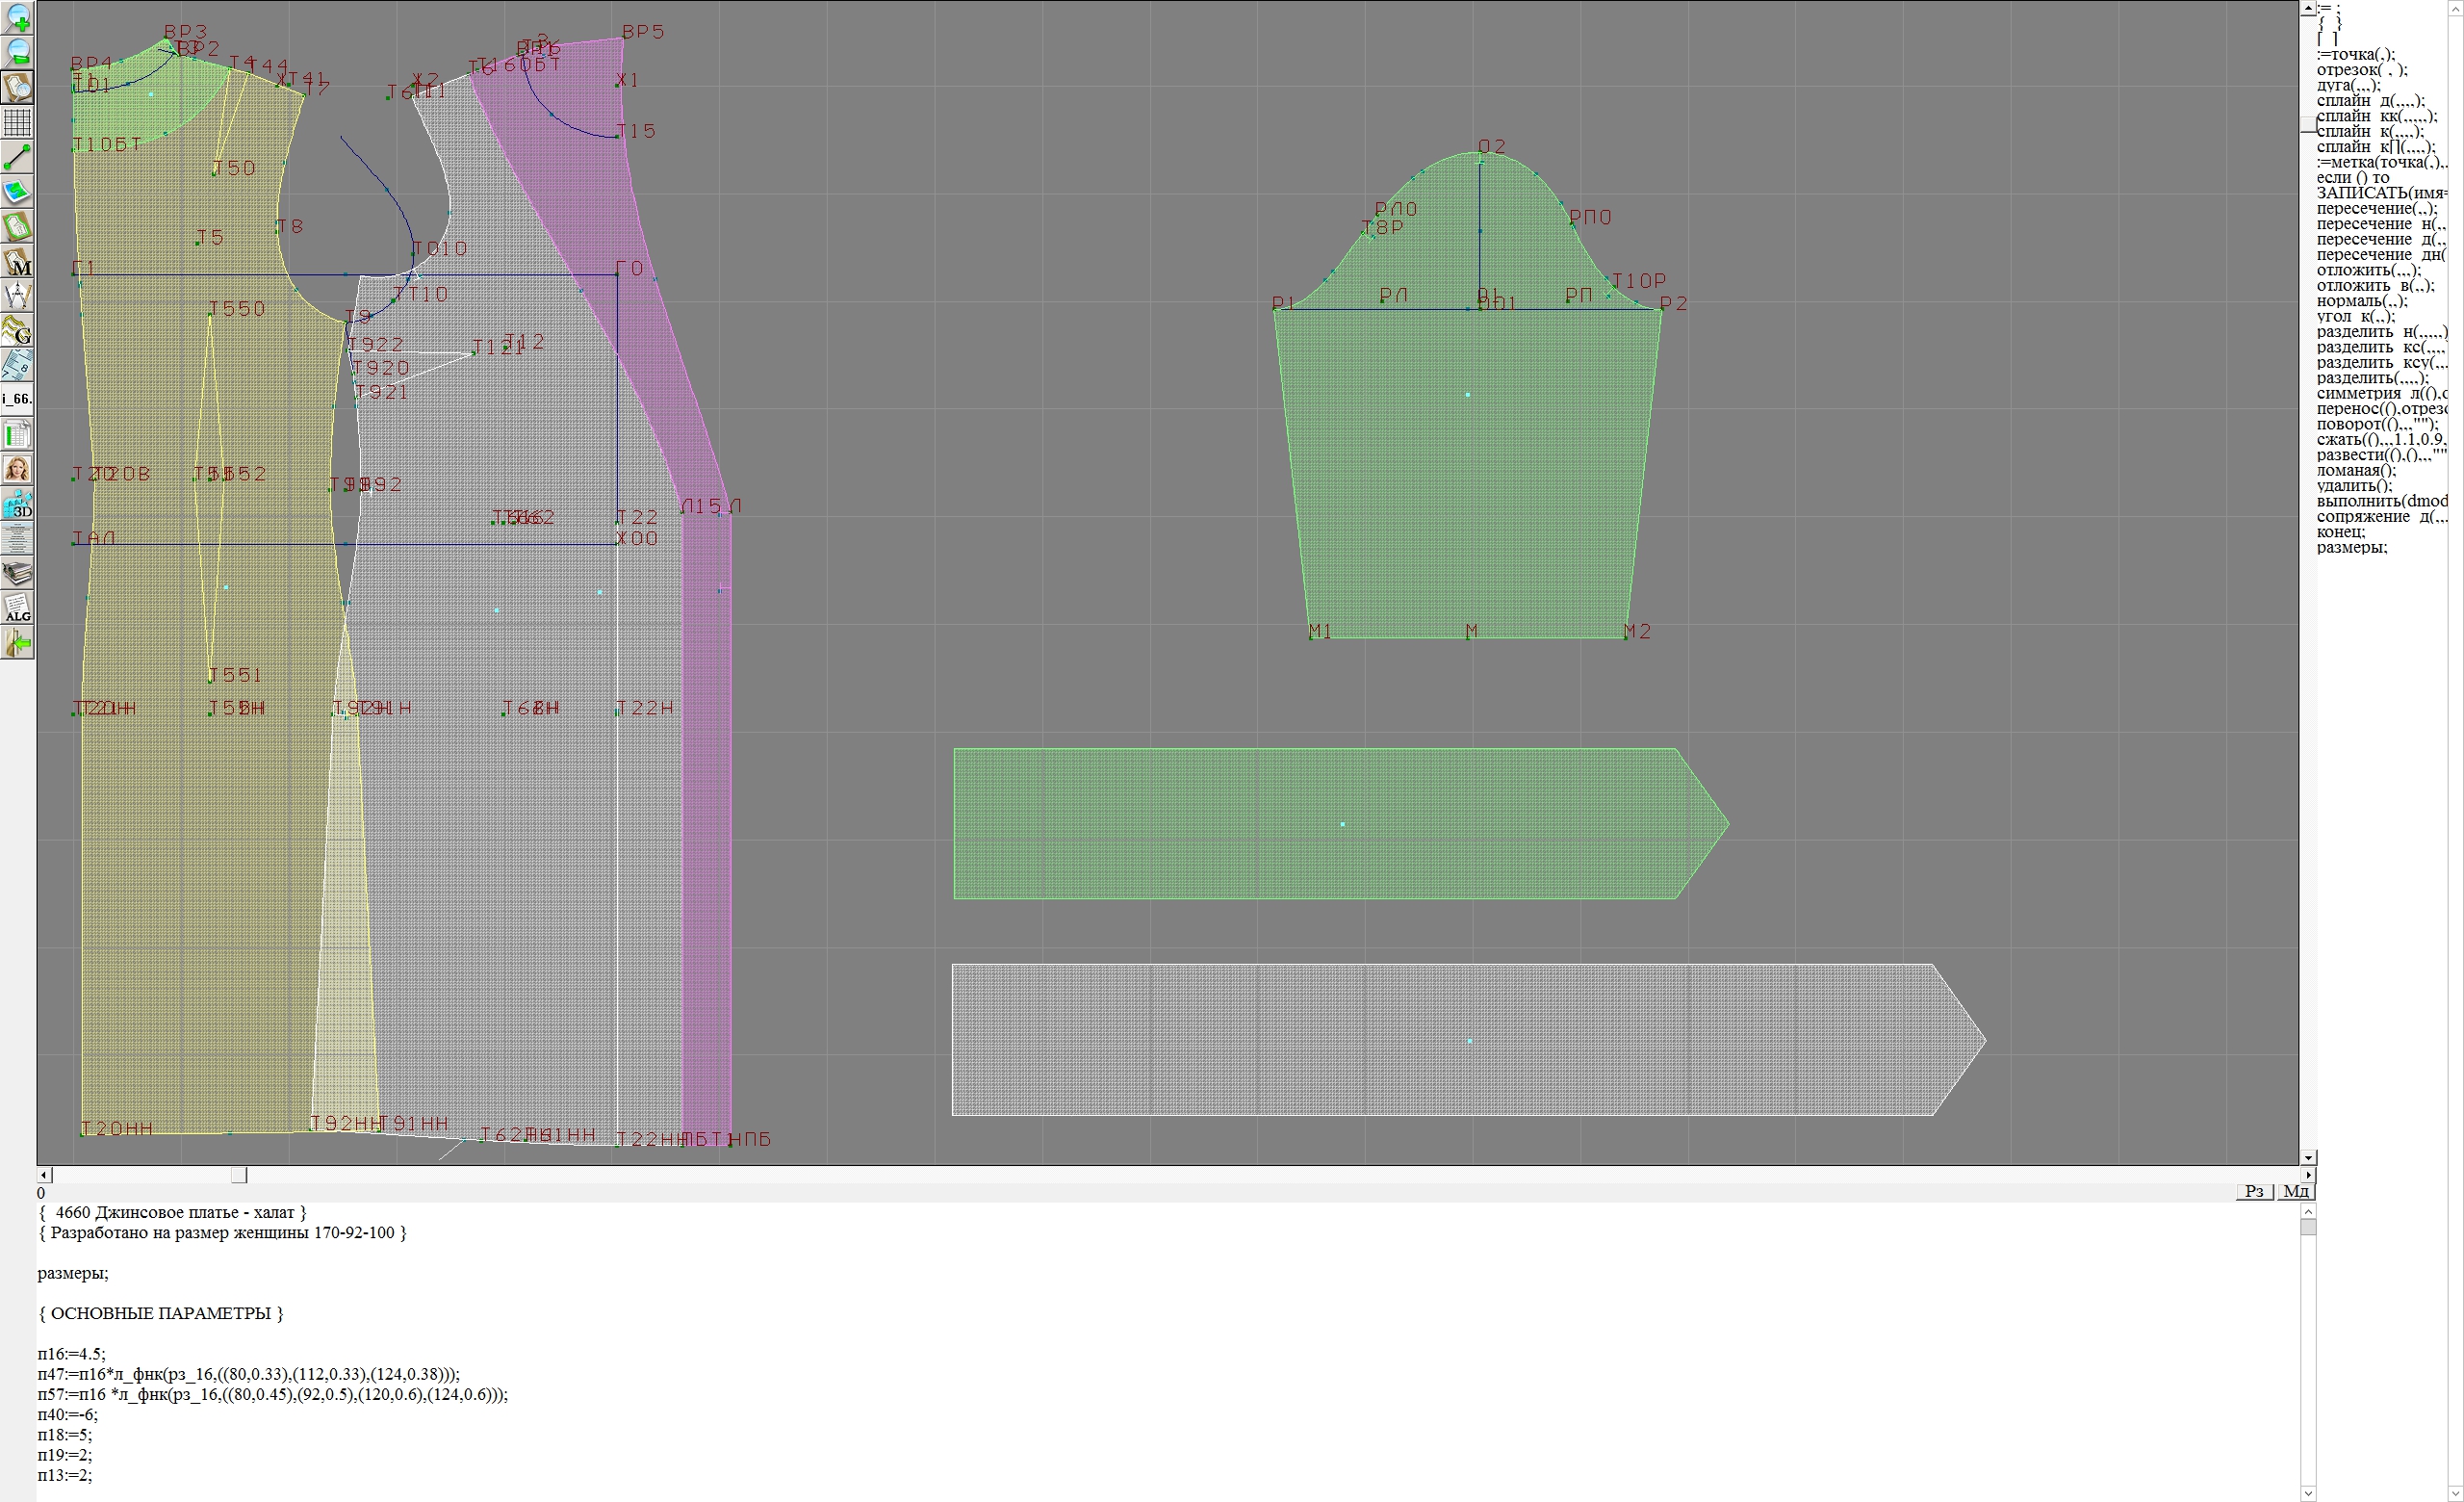Click the ALG algorithm document icon
Image resolution: width=2464 pixels, height=1502 pixels.
17,608
